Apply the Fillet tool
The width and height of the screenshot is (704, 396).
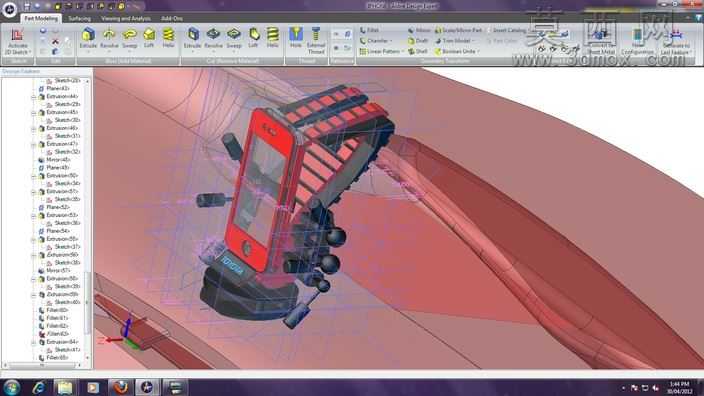tap(370, 30)
